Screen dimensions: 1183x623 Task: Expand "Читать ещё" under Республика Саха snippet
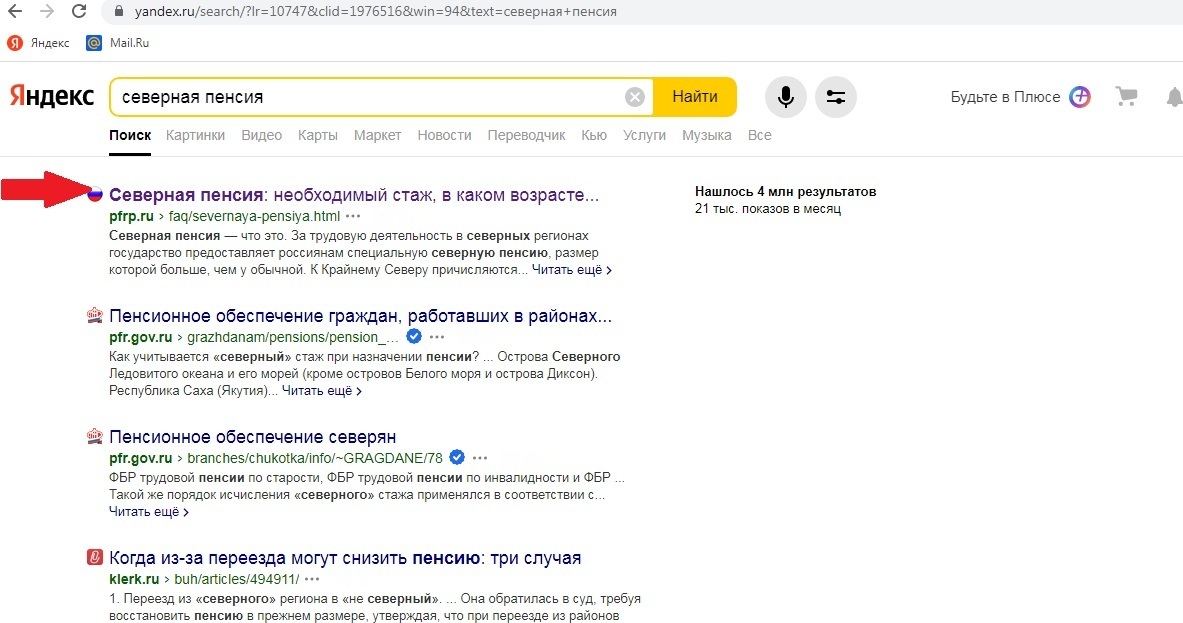coord(321,391)
